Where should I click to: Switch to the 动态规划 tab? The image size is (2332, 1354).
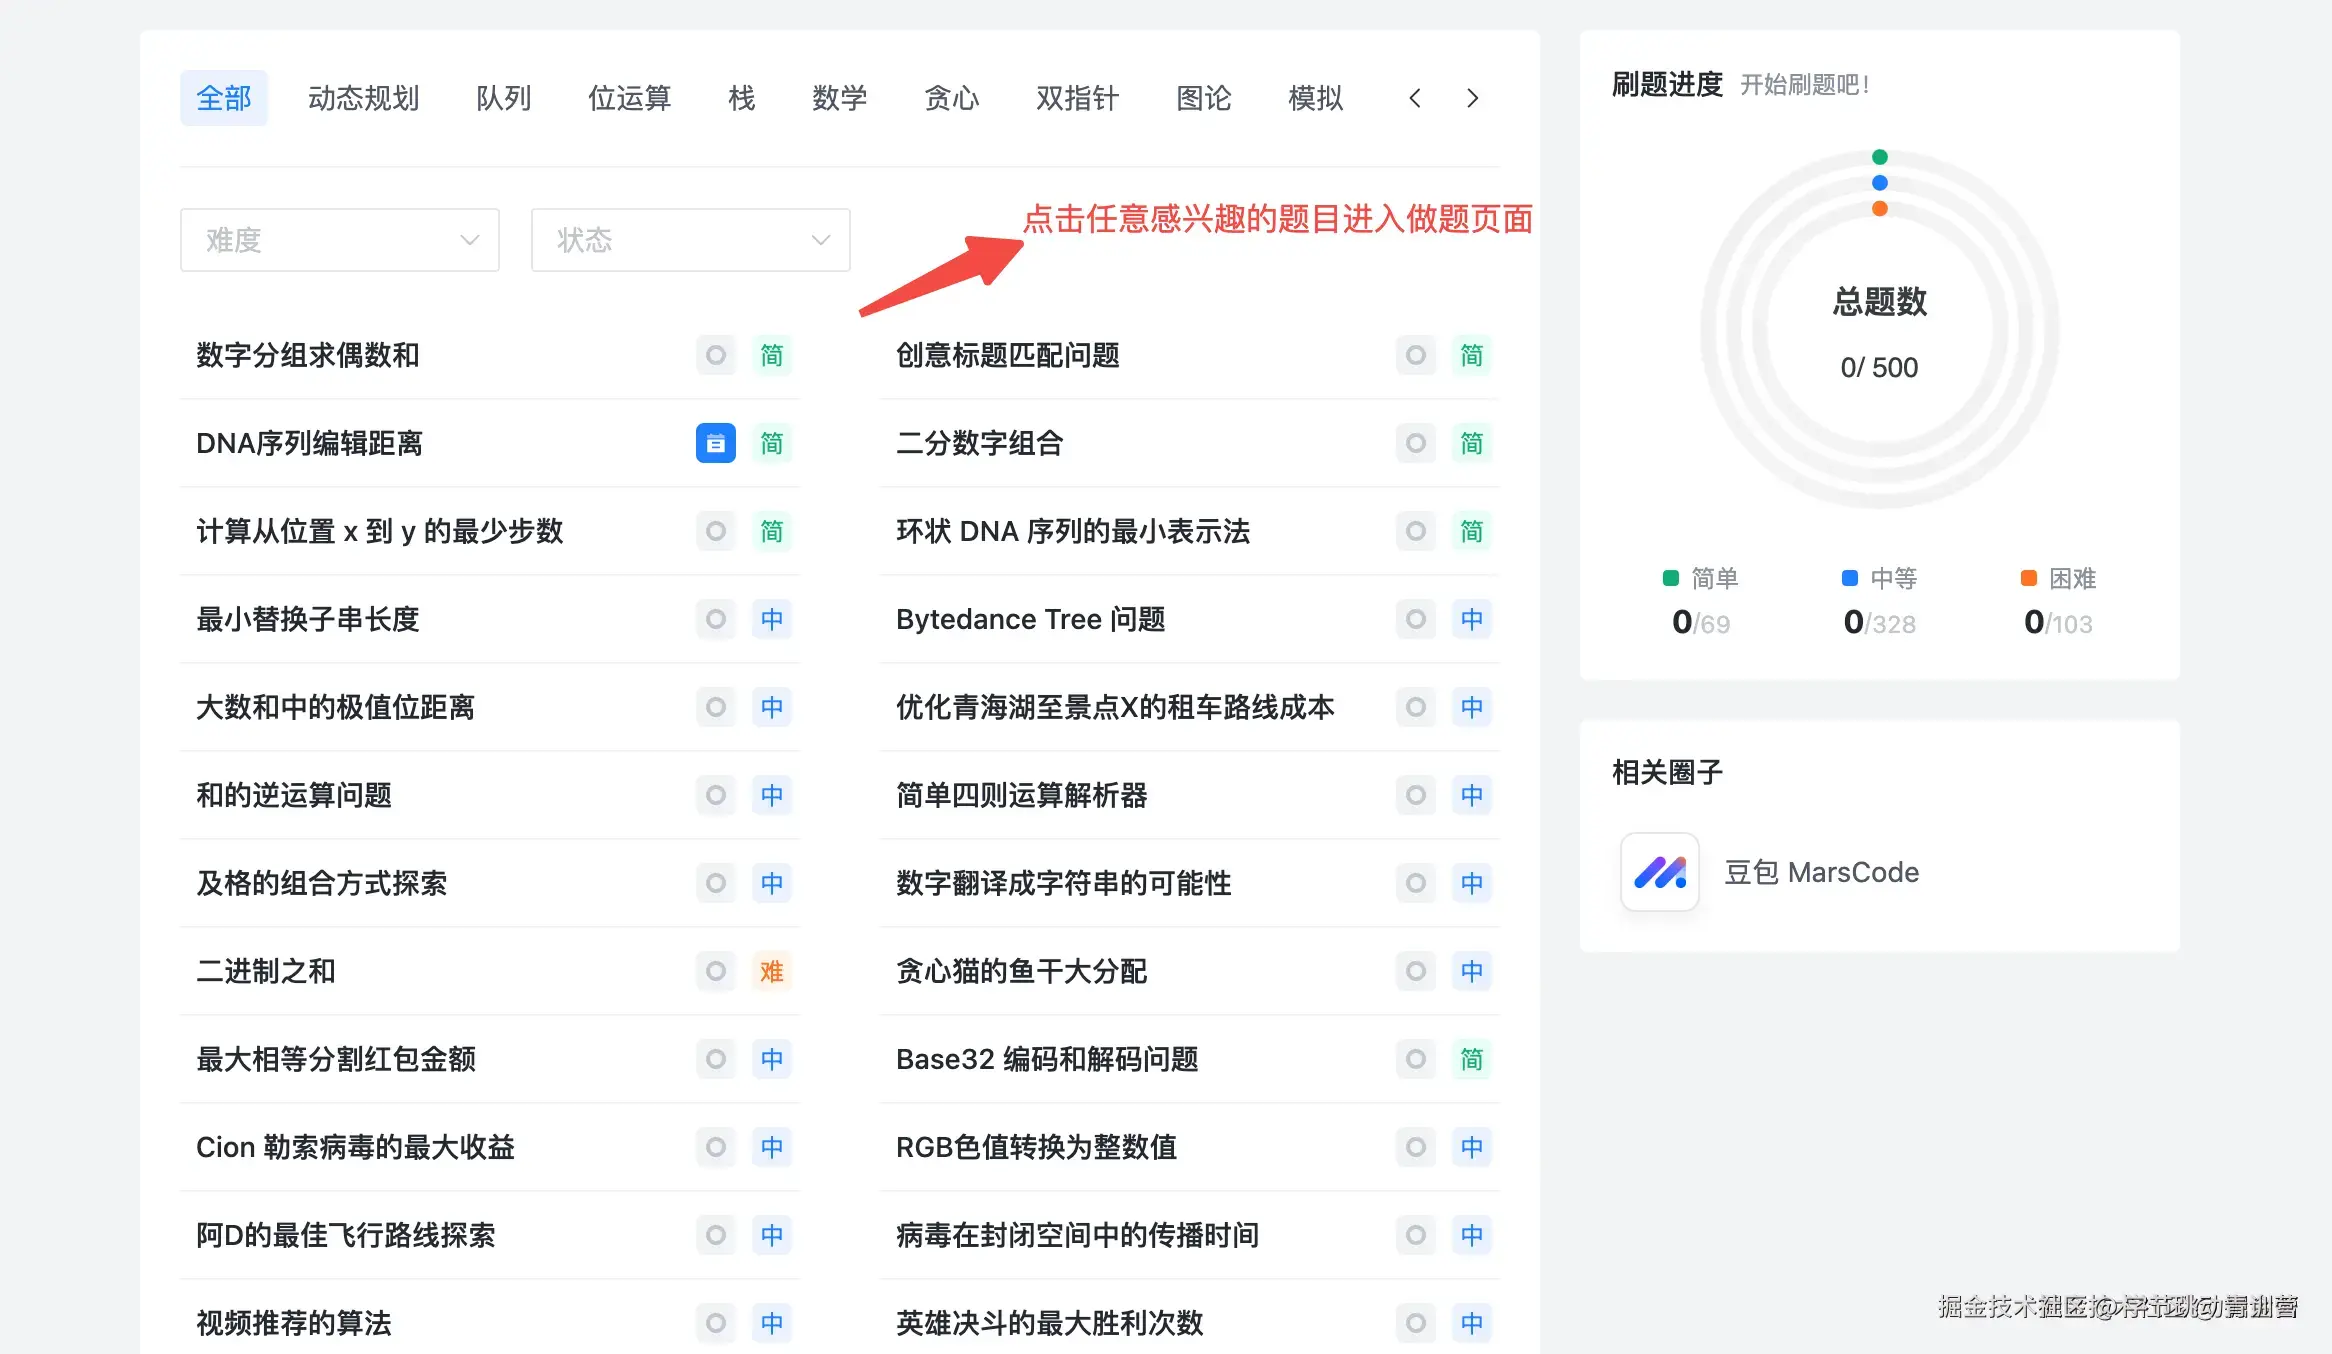(363, 98)
